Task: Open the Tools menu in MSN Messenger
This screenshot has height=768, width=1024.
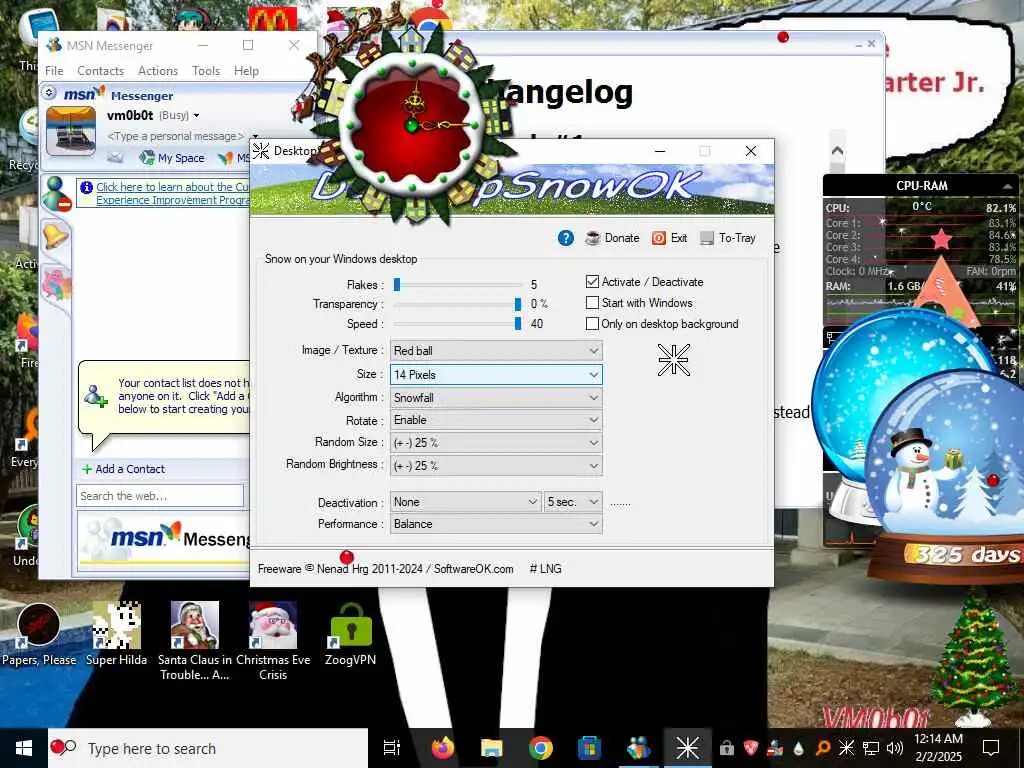Action: coord(206,71)
